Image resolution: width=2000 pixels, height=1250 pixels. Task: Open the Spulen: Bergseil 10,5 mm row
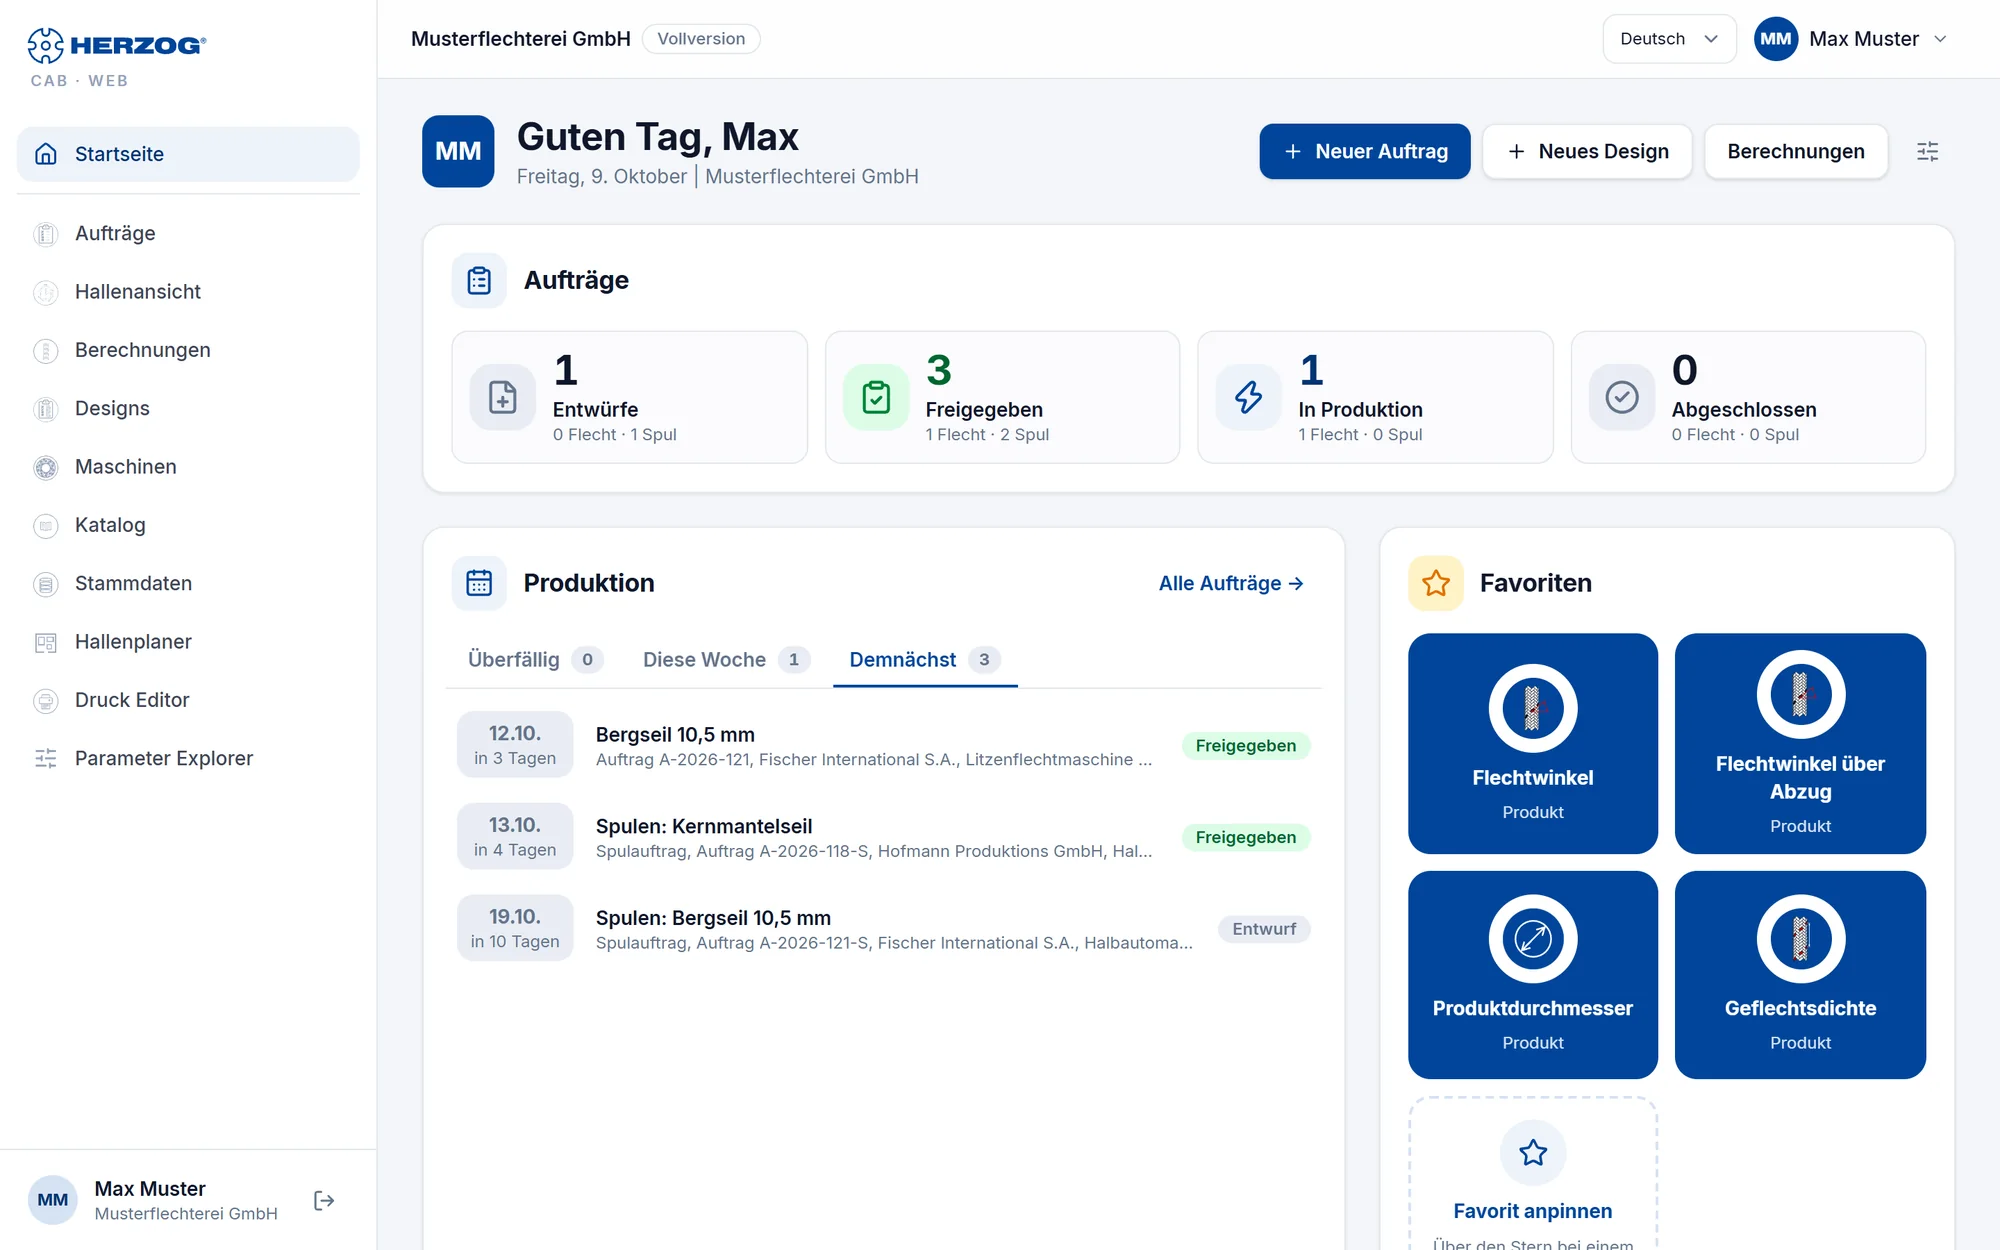click(883, 929)
